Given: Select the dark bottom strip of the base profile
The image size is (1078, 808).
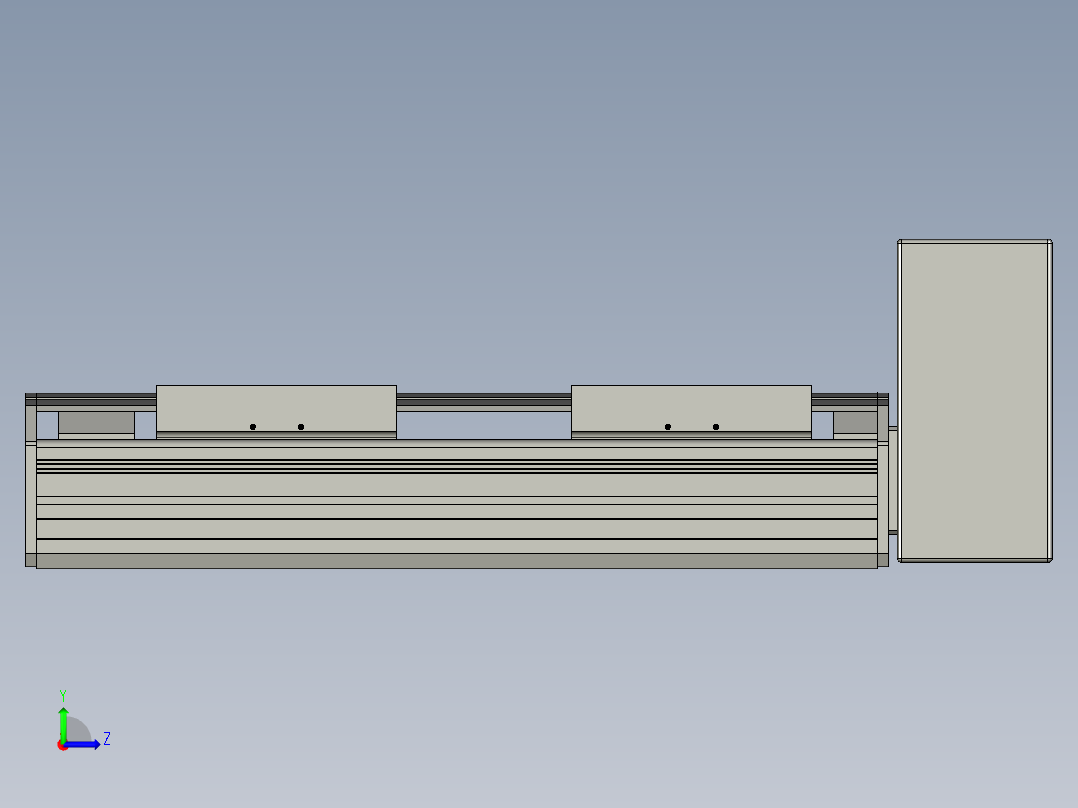Looking at the screenshot, I should pos(456,561).
